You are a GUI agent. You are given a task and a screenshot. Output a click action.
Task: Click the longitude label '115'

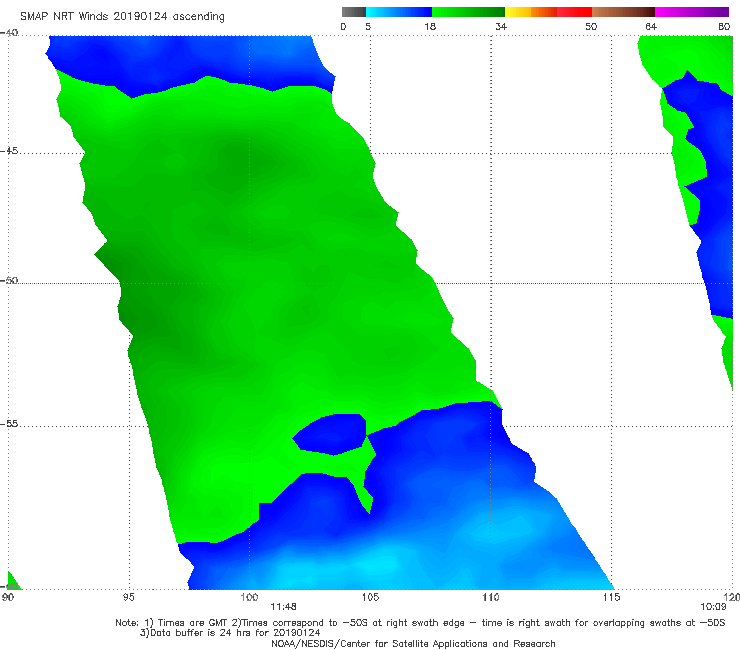[612, 597]
